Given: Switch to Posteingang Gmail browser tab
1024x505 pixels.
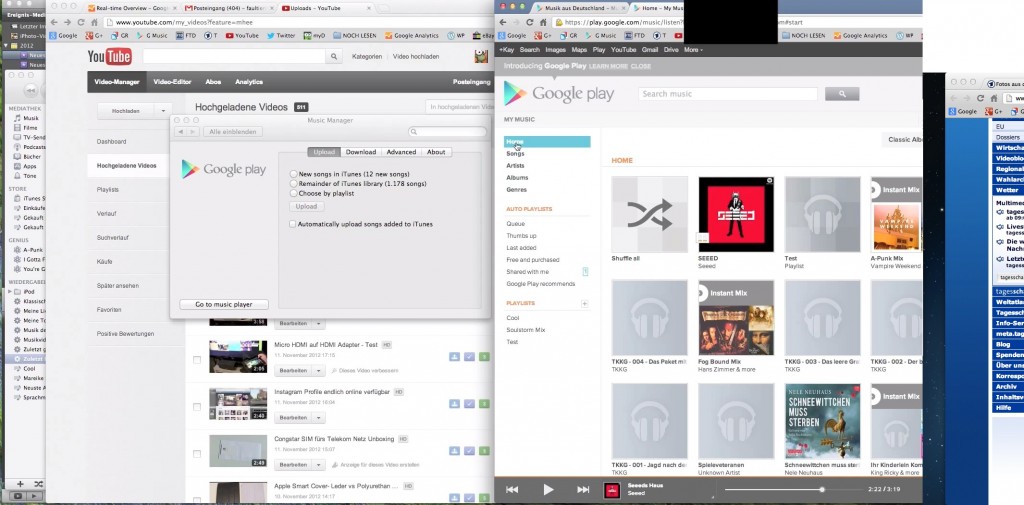Looking at the screenshot, I should (x=227, y=8).
